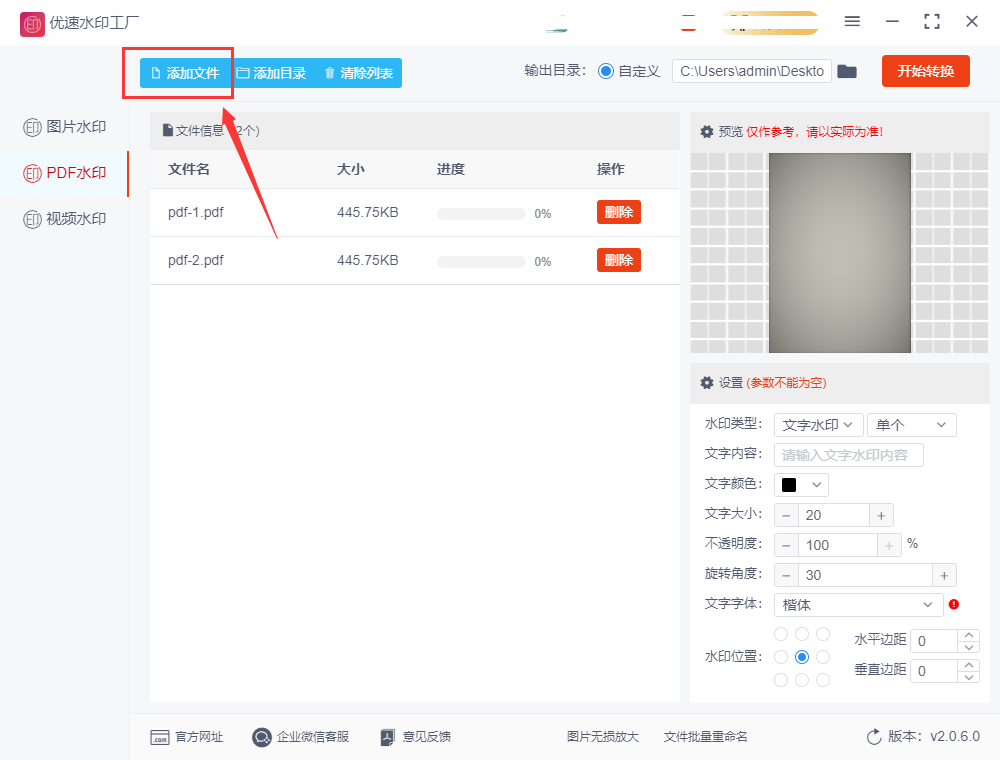Select top-center watermark position radio
The height and width of the screenshot is (760, 1000).
click(802, 634)
